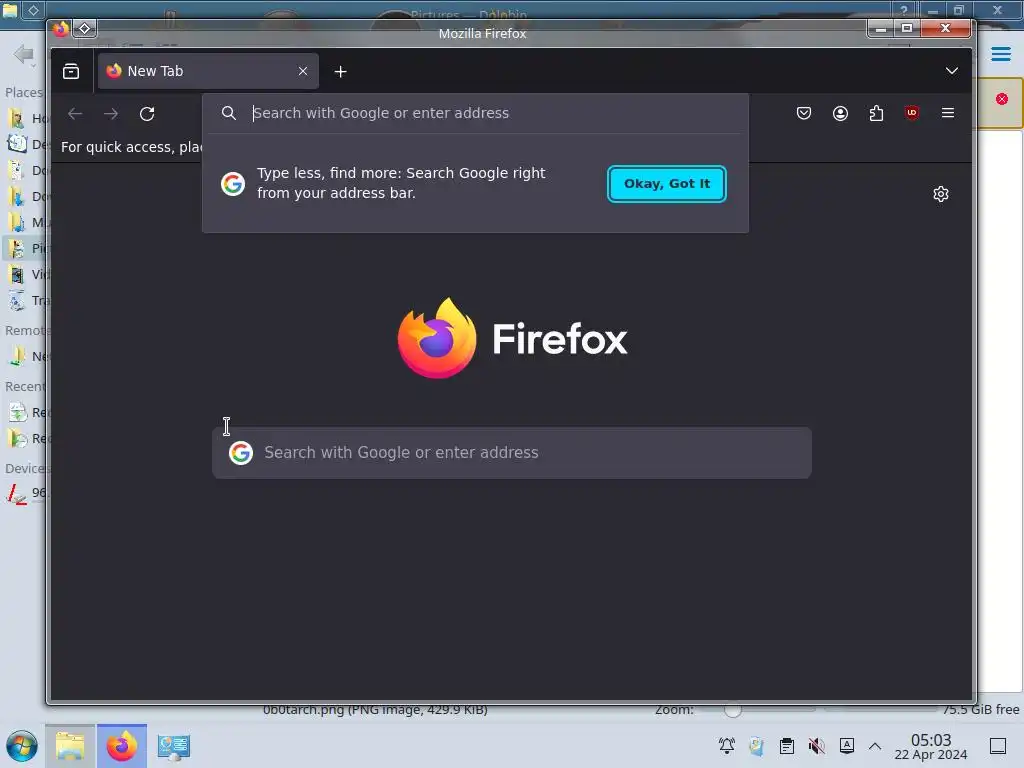The height and width of the screenshot is (768, 1024).
Task: Click the Dolphin back arrow
Action: 24,54
